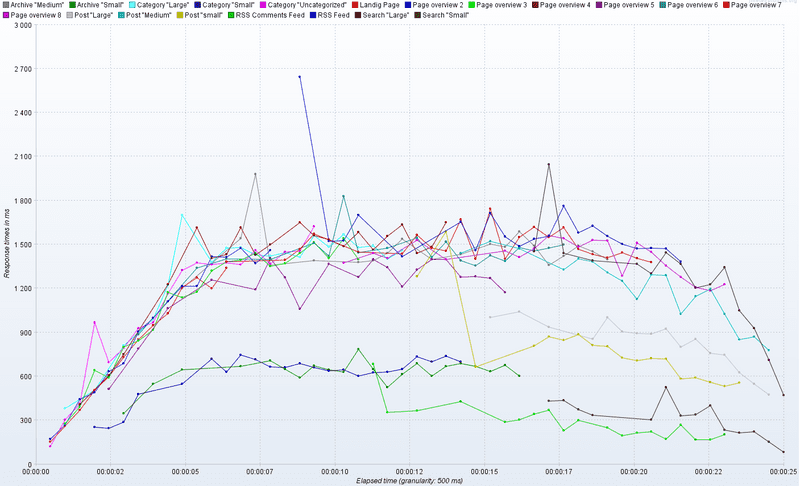
Task: Select Page overview 2 in the legend
Action: click(434, 5)
